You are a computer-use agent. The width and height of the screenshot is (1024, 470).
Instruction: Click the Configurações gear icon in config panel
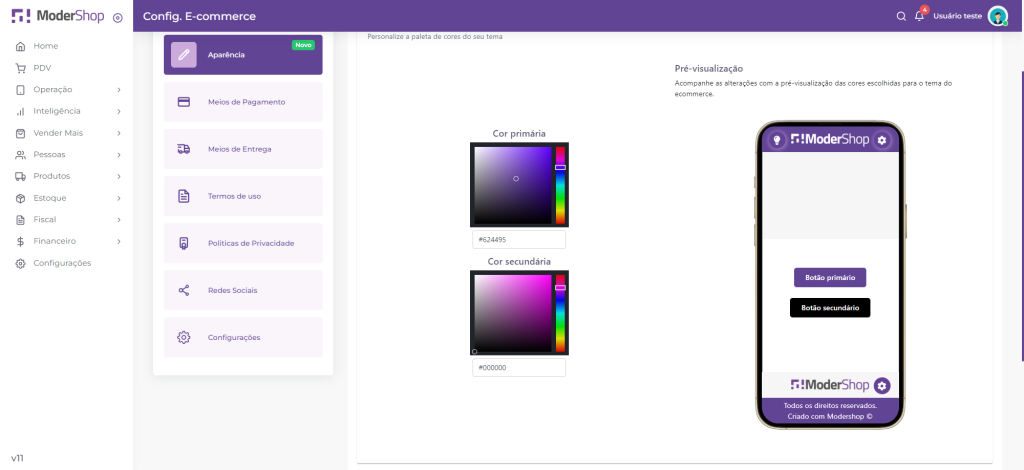(184, 337)
